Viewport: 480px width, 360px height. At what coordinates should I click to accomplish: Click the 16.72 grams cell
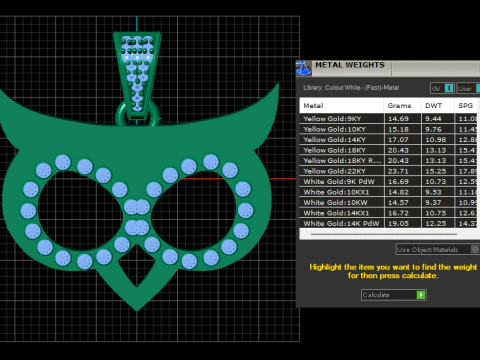coord(403,213)
